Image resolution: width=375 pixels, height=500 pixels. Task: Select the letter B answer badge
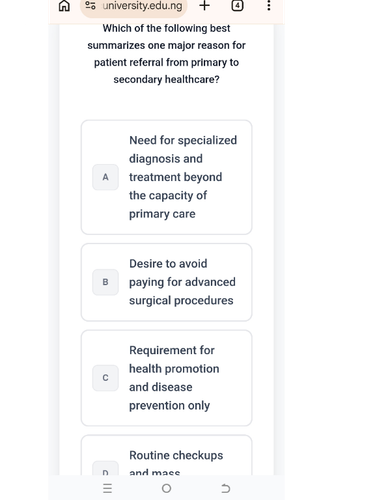click(x=105, y=282)
